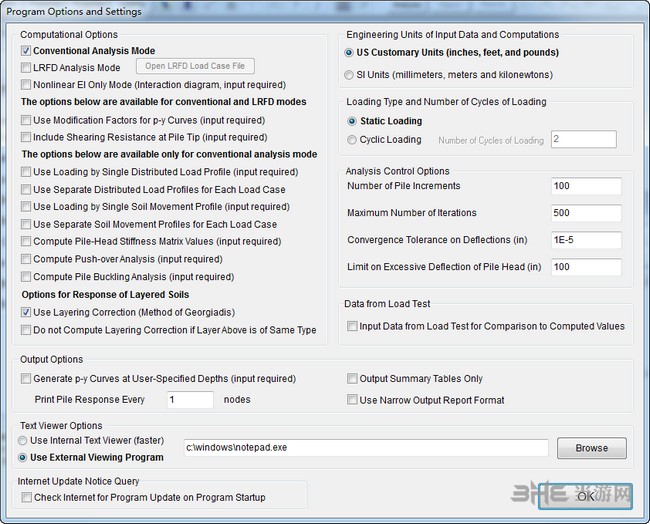The height and width of the screenshot is (524, 650).
Task: Enable Include Shearing Resistance at Pile Tip
Action: pyautogui.click(x=26, y=137)
